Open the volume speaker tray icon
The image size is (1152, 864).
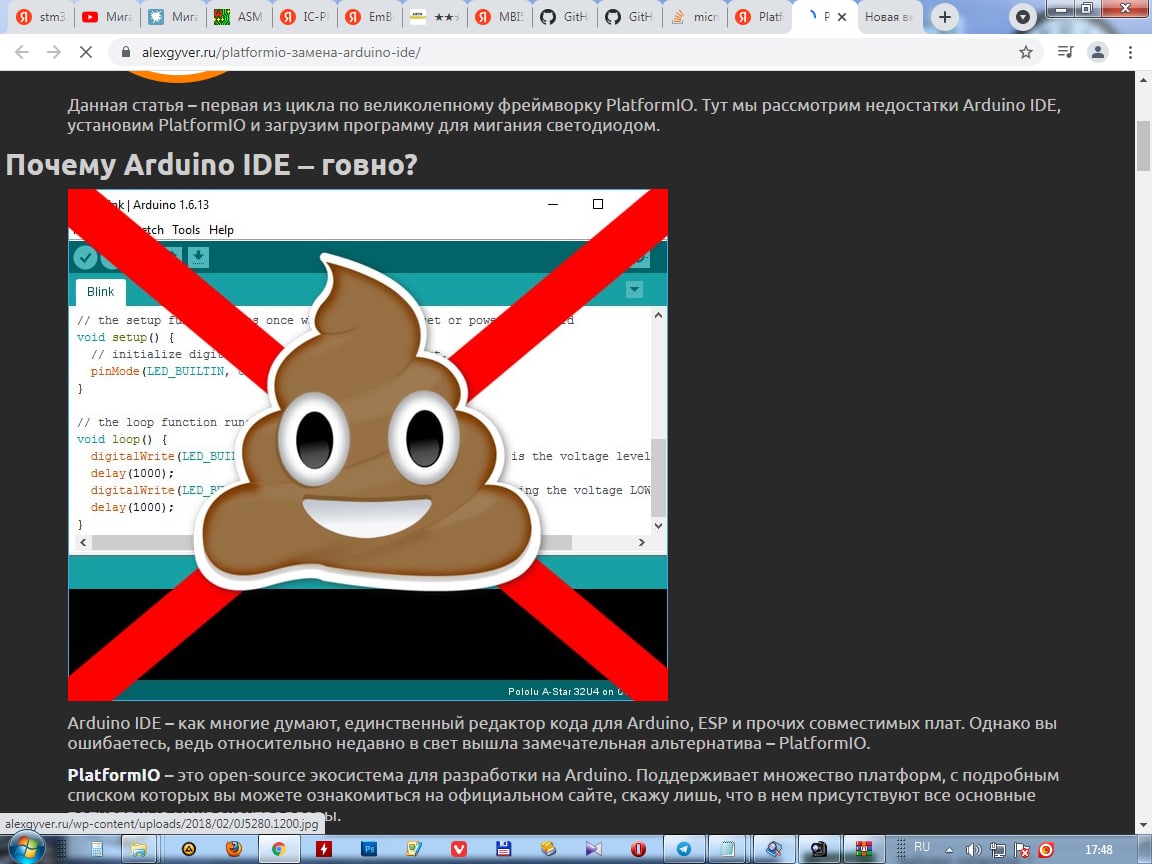point(973,850)
